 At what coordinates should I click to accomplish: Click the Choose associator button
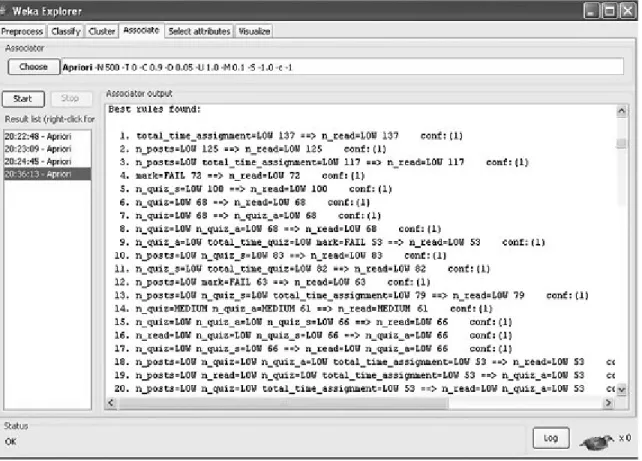click(34, 67)
